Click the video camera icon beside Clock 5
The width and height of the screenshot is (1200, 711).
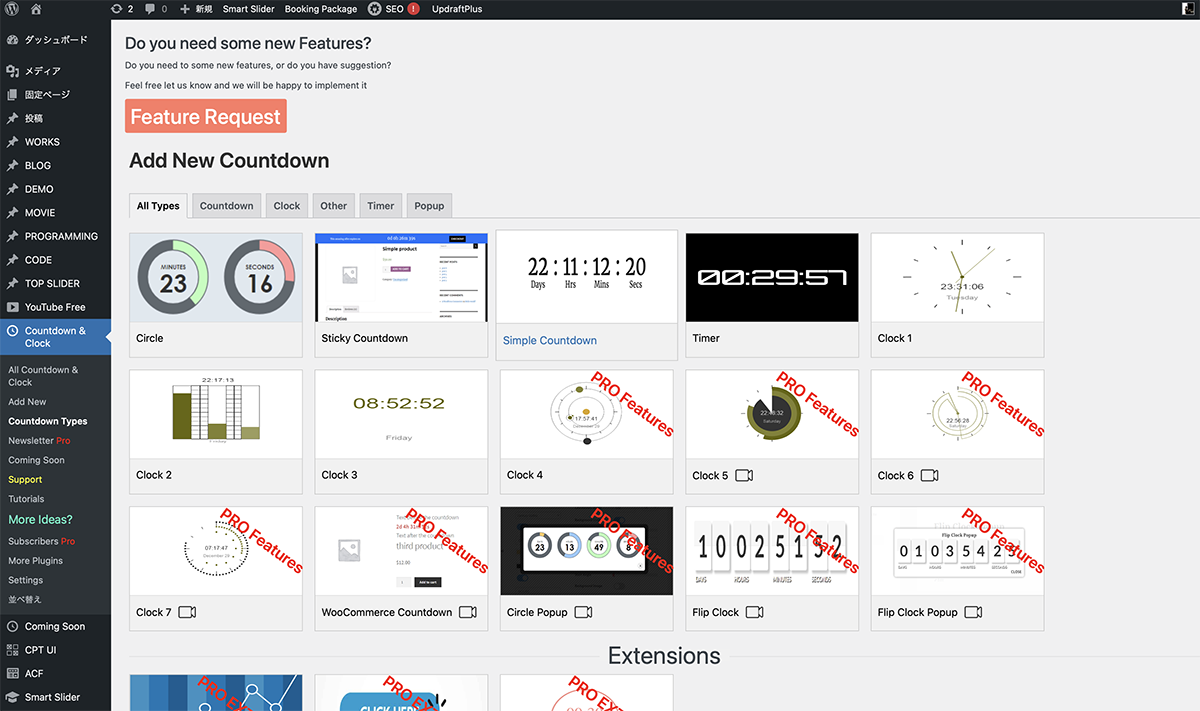(743, 476)
